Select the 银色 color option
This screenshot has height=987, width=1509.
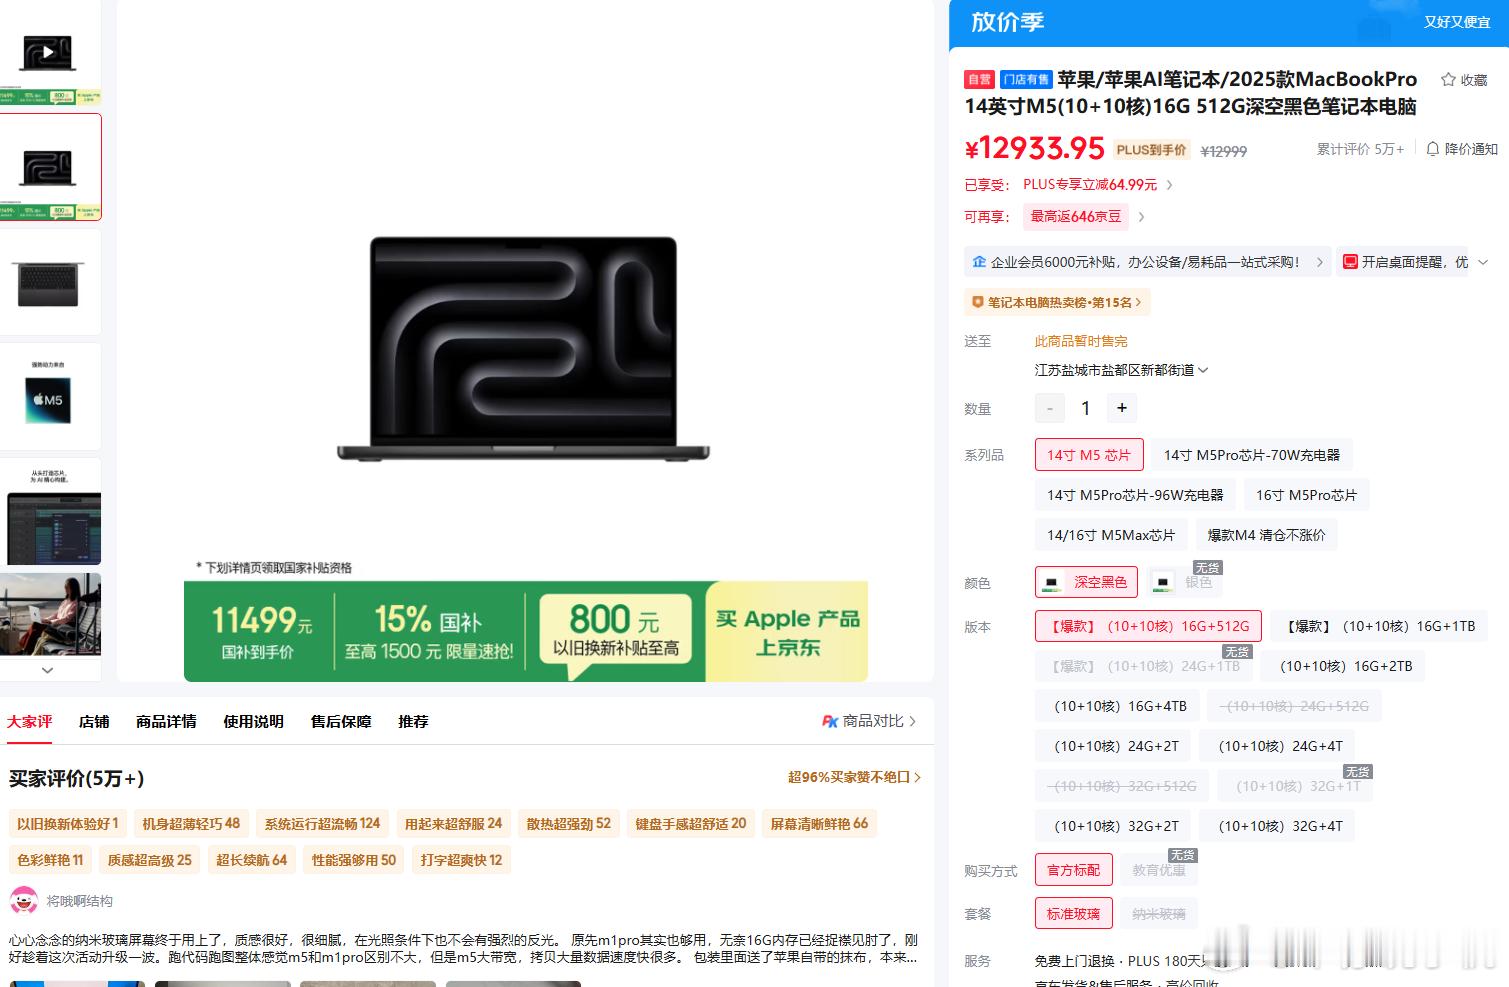click(x=1184, y=582)
